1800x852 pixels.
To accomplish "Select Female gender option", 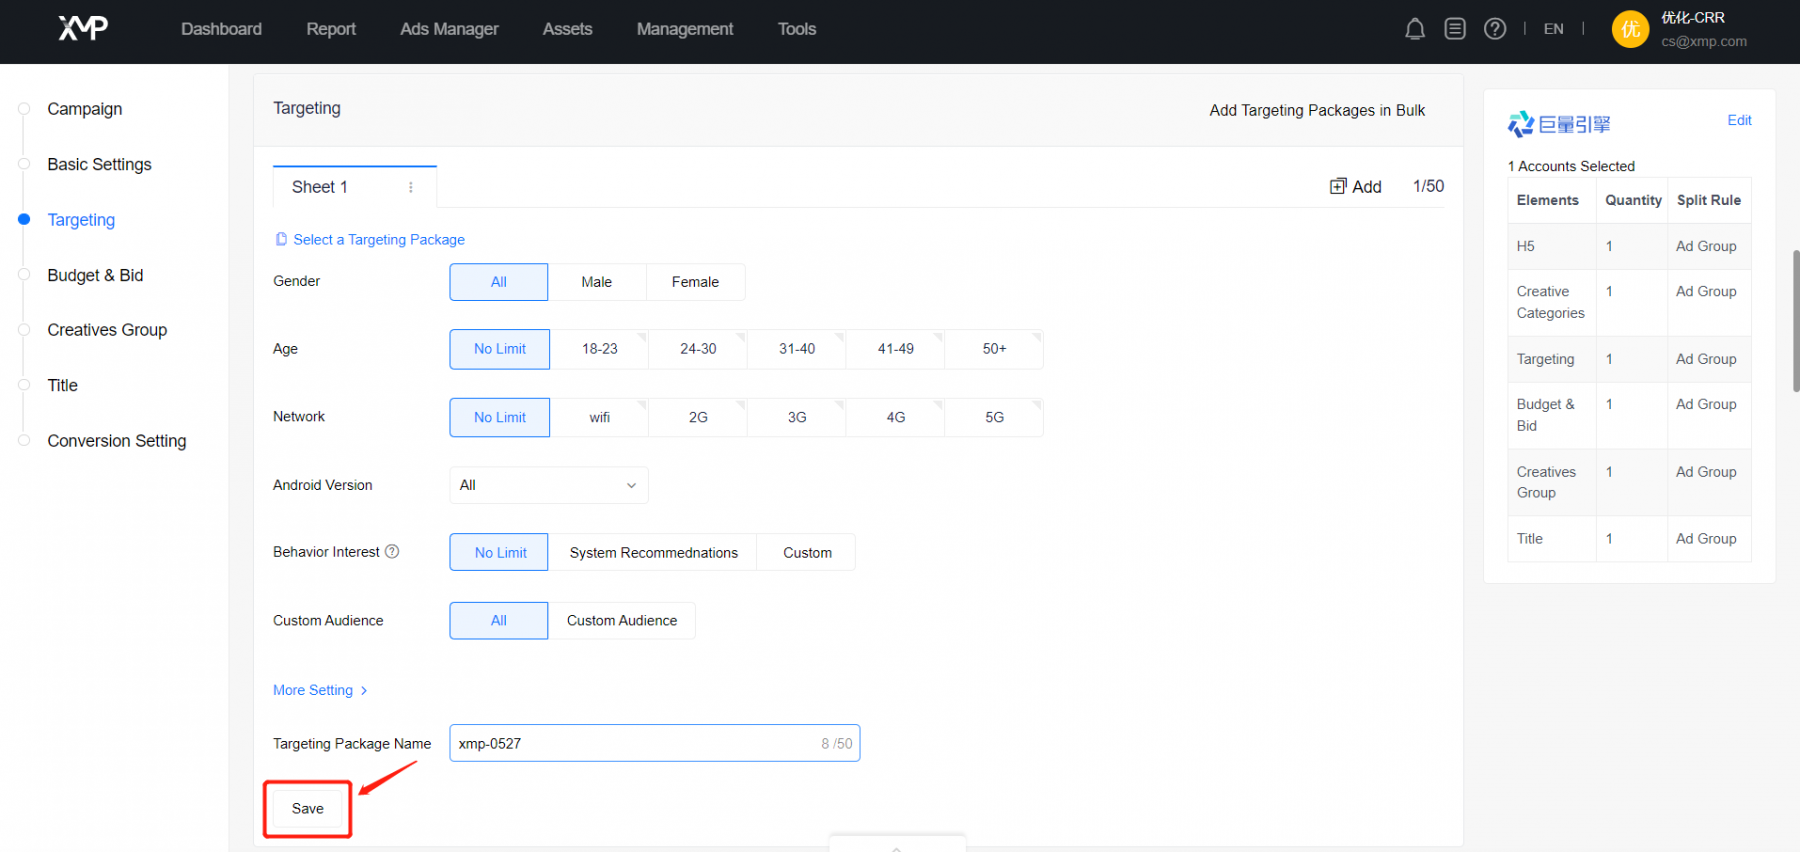I will coord(695,282).
